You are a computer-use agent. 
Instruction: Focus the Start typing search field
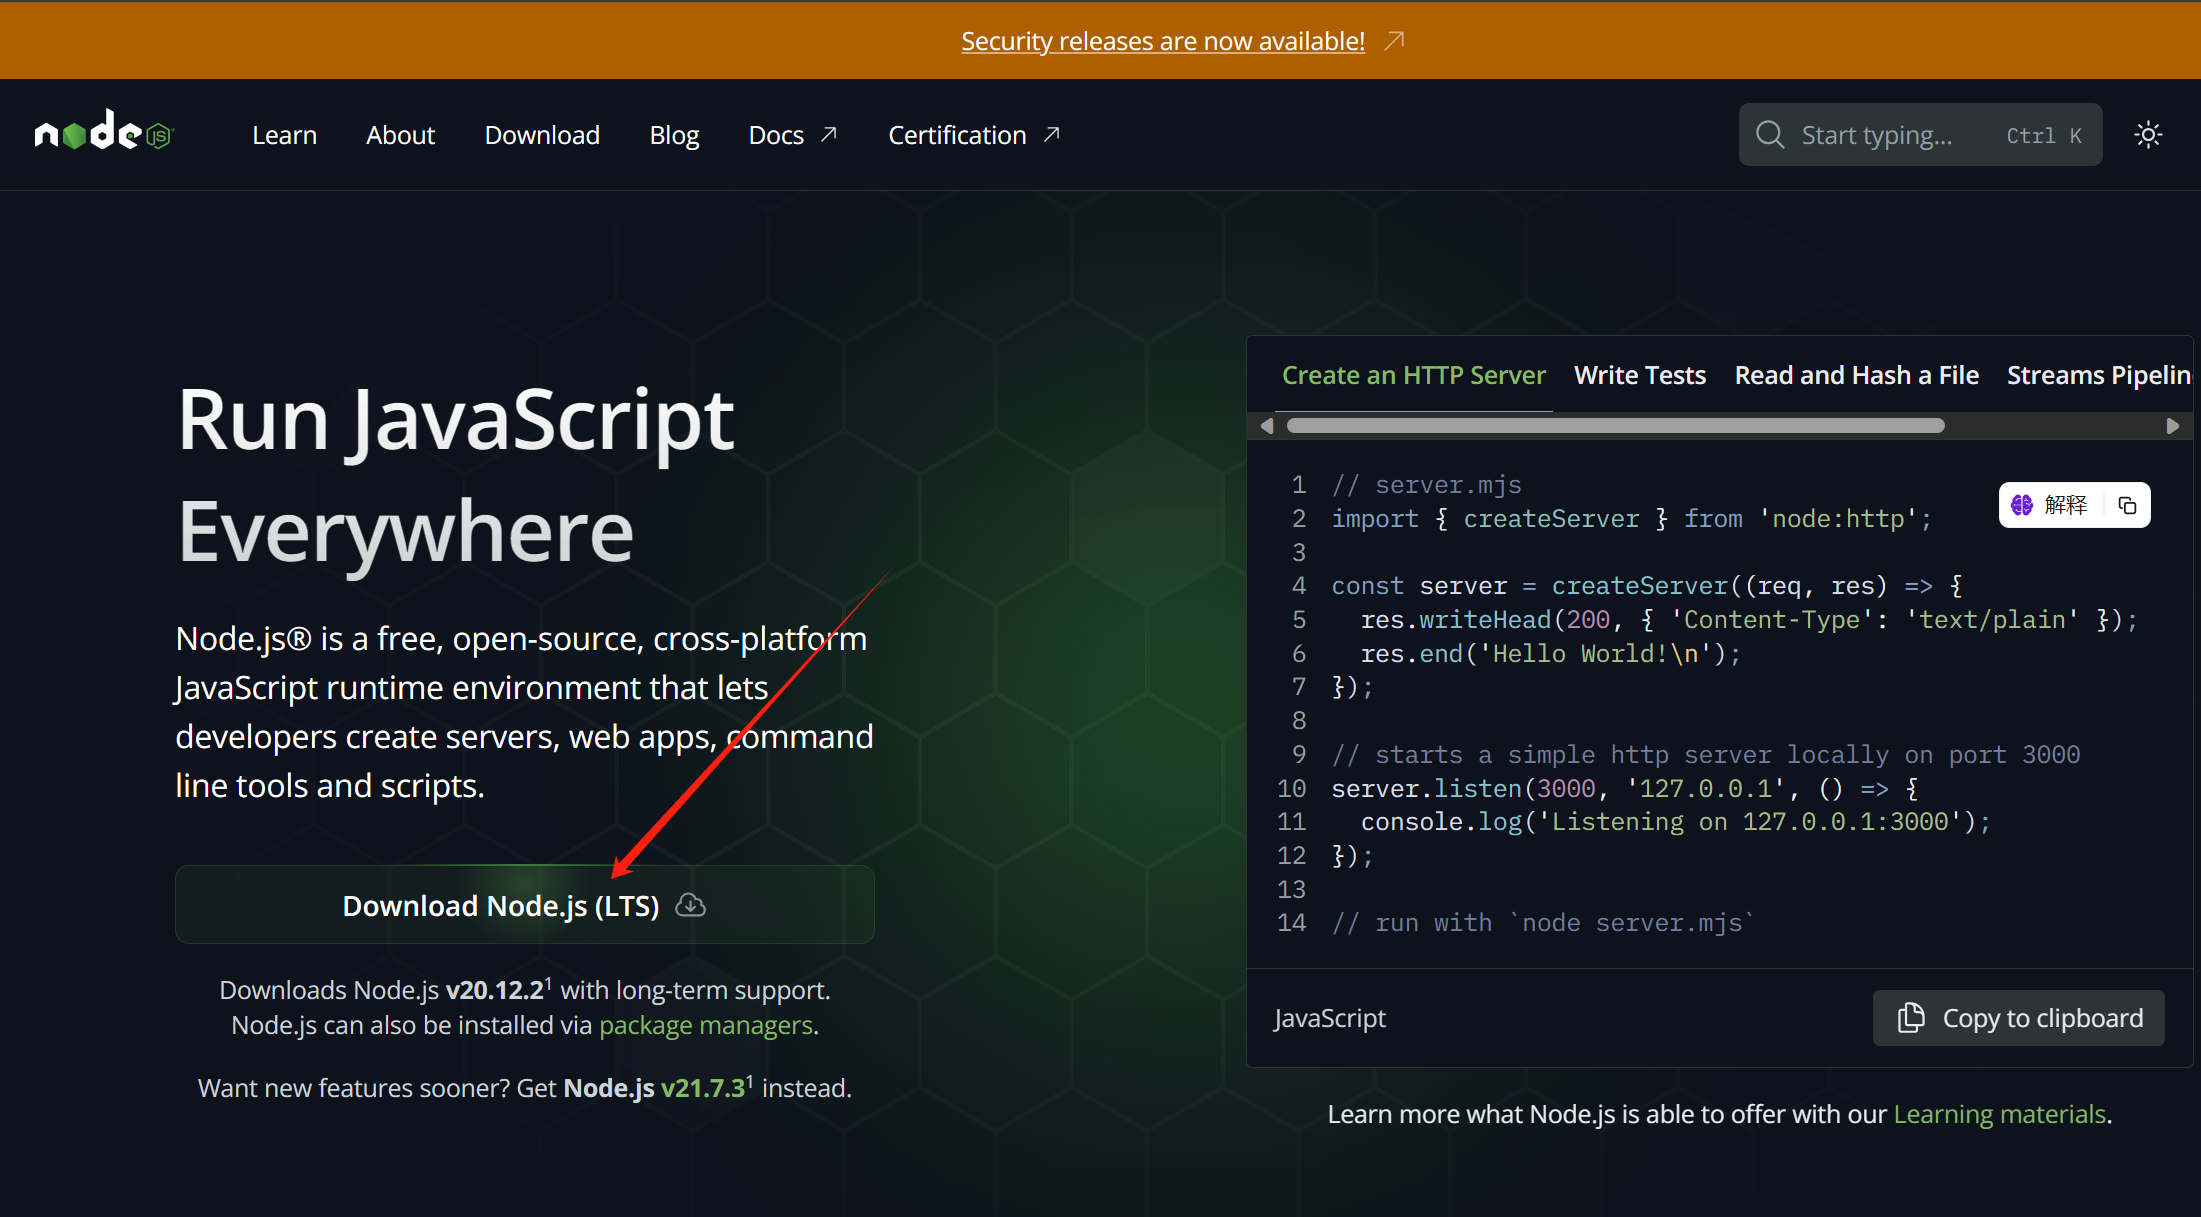point(1920,135)
